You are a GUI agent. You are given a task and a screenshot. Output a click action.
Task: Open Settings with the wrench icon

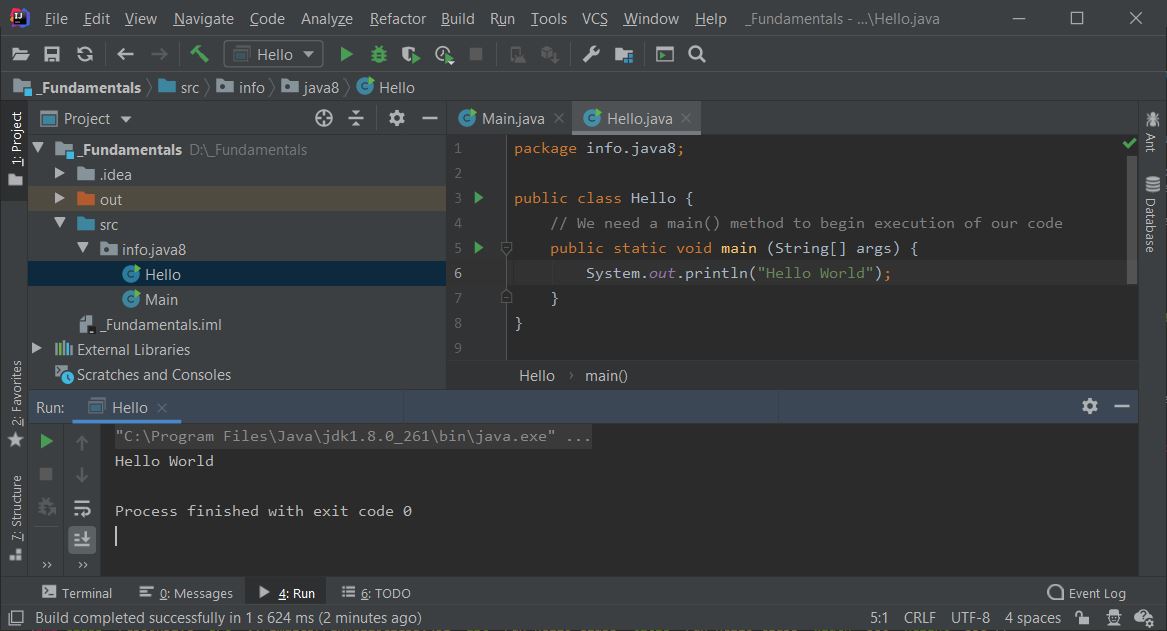point(591,54)
